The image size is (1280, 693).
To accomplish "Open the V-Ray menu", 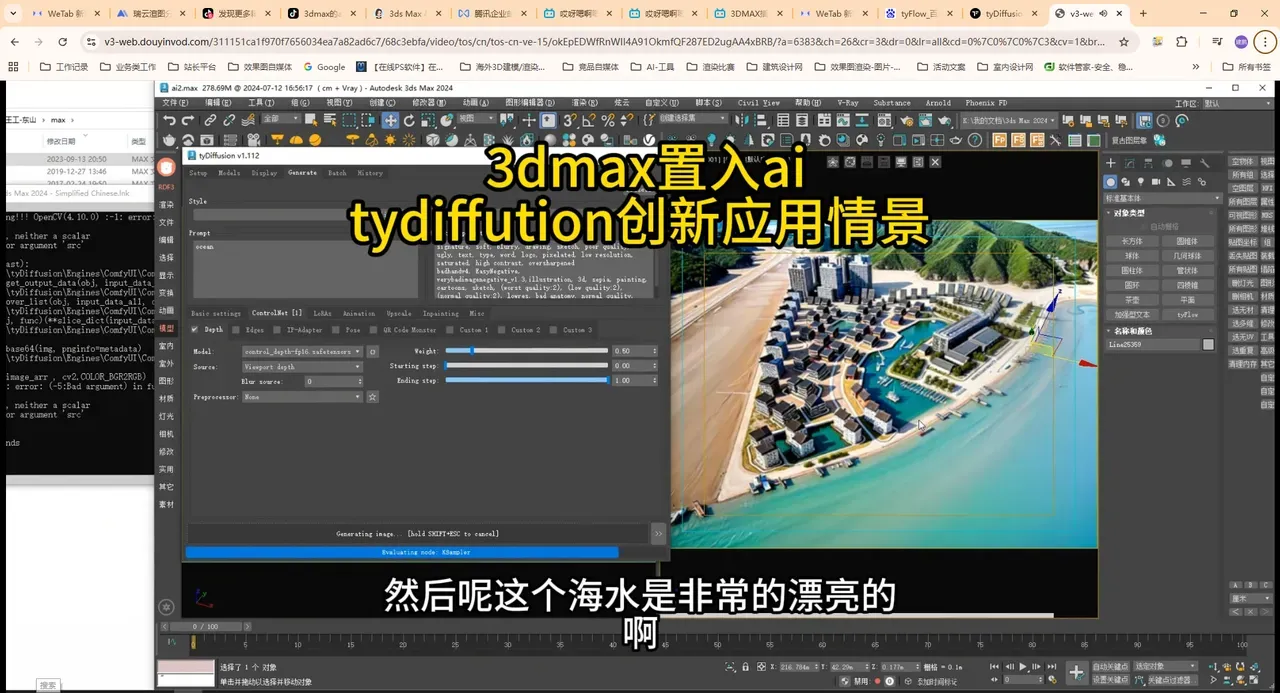I will (x=848, y=103).
